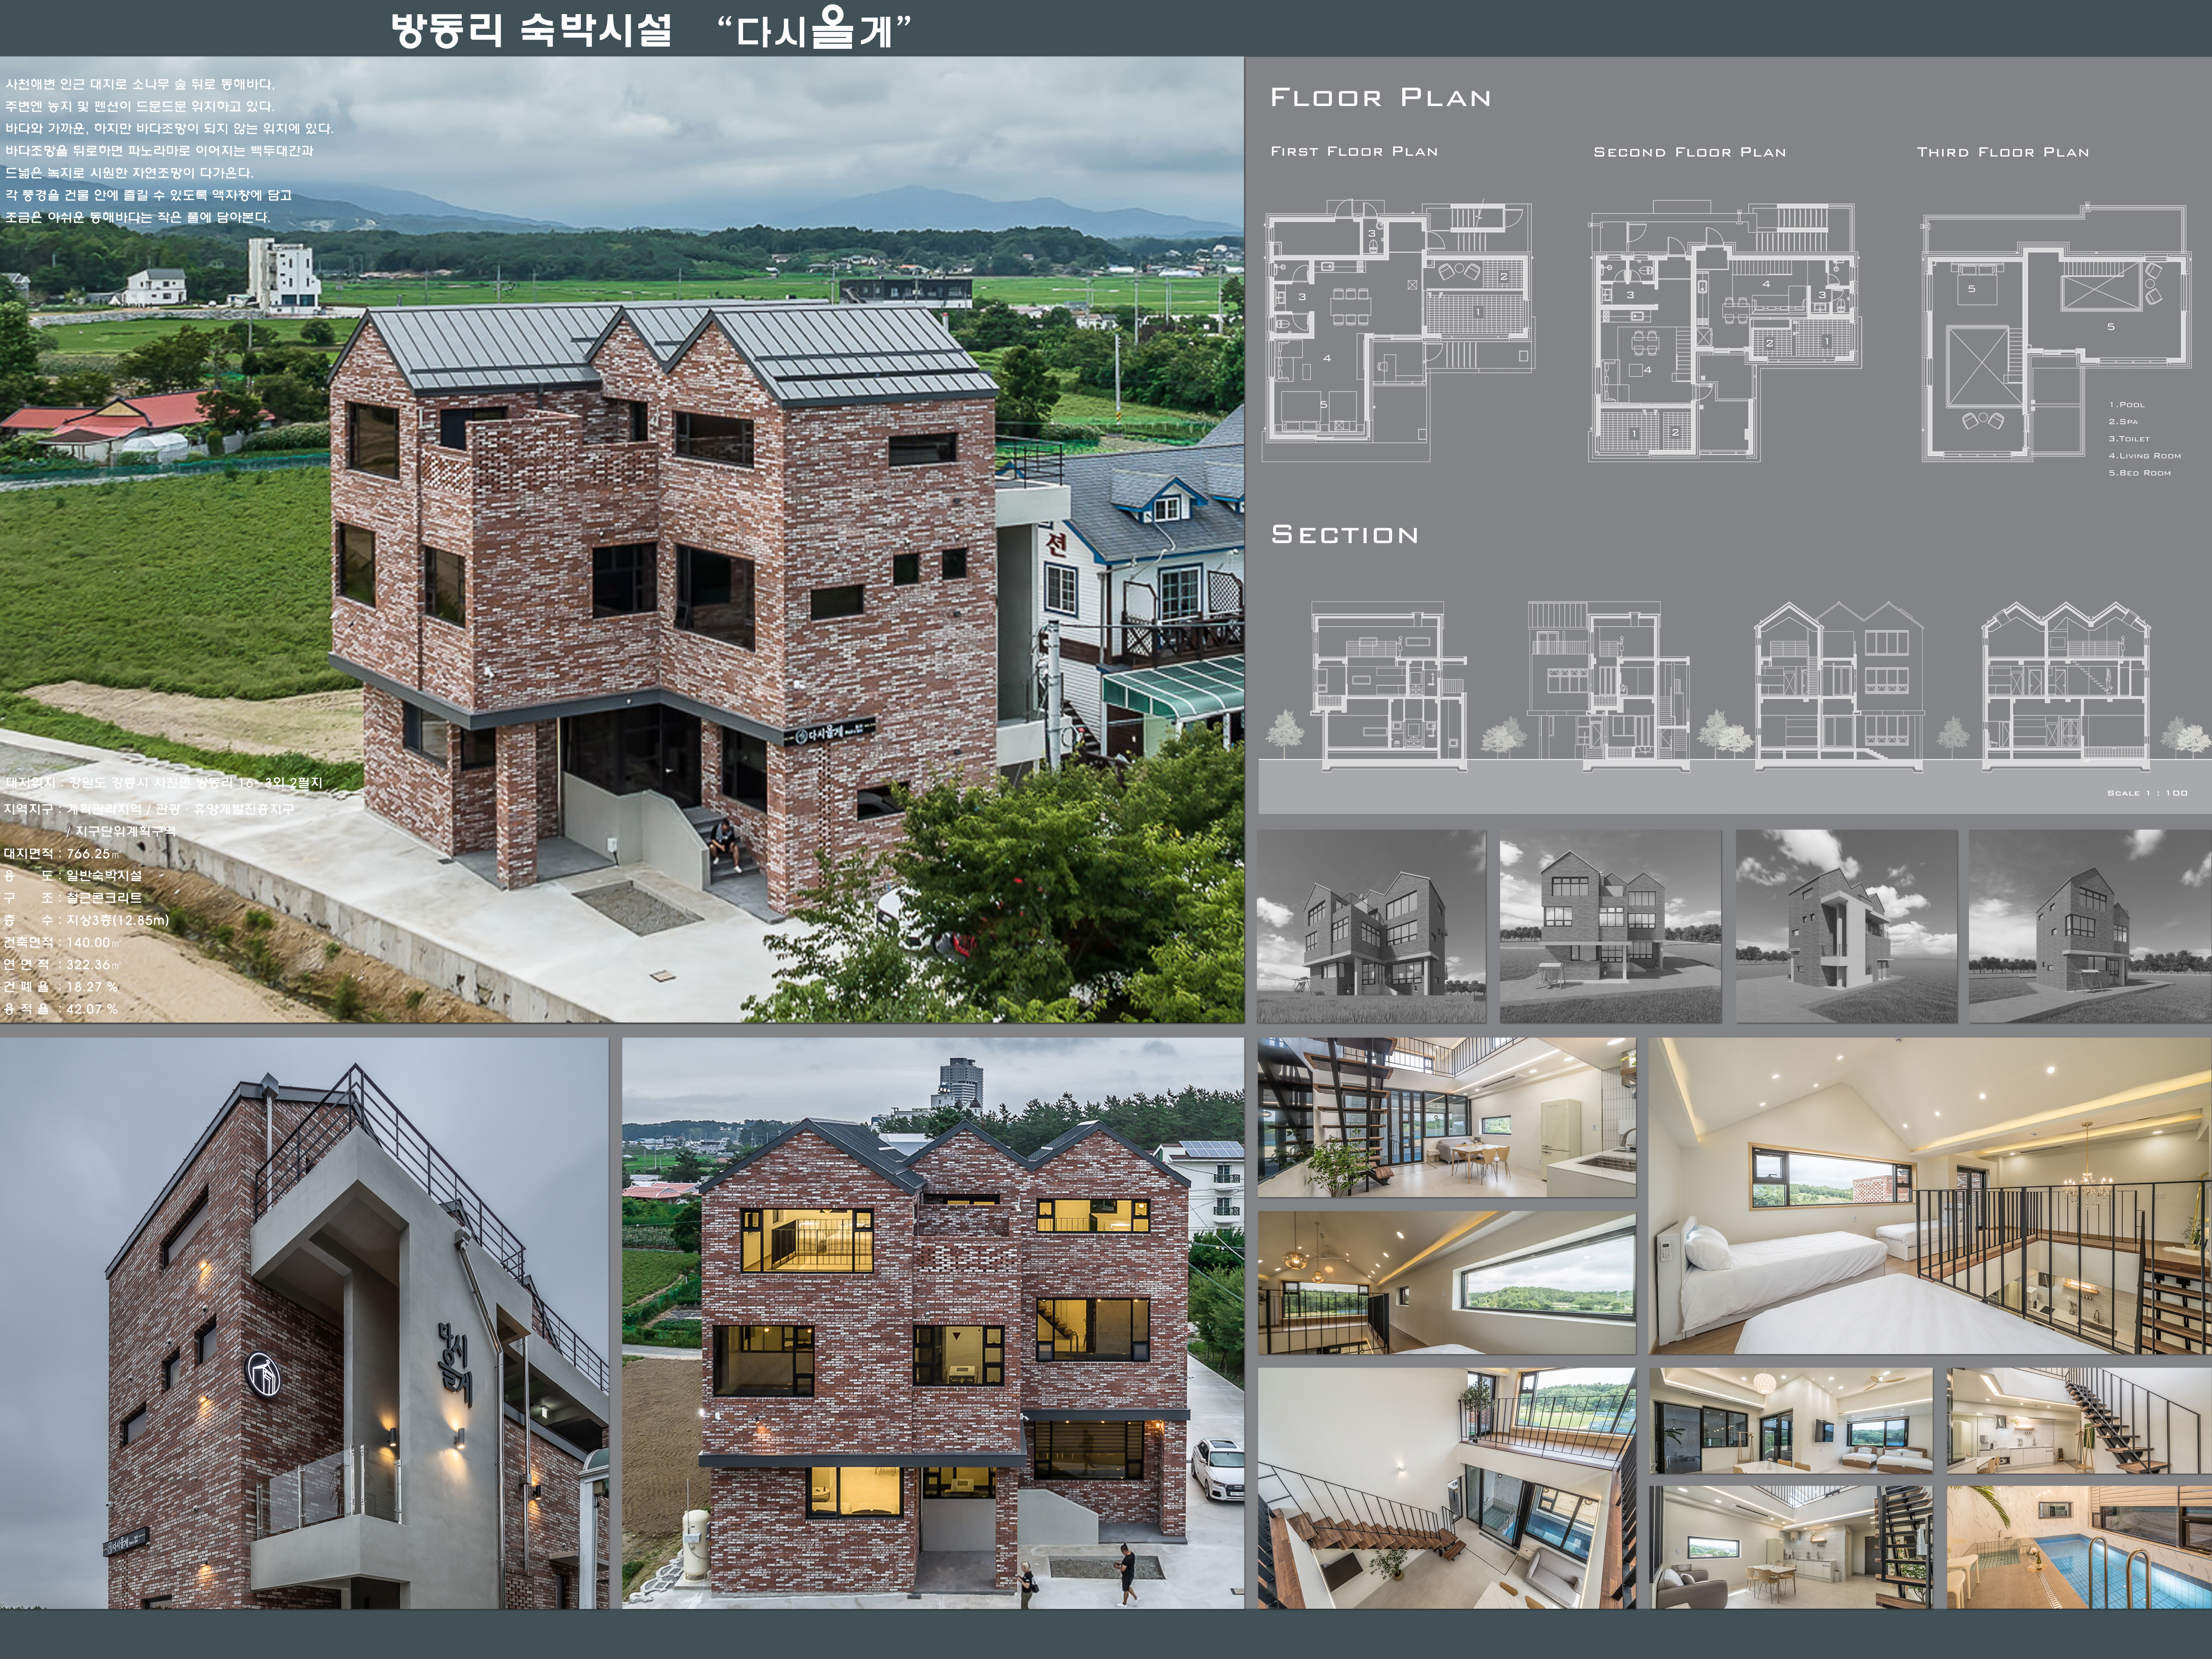Open the kitchen photo with black staircase
This screenshot has height=1659, width=2212.
(x=2079, y=1421)
